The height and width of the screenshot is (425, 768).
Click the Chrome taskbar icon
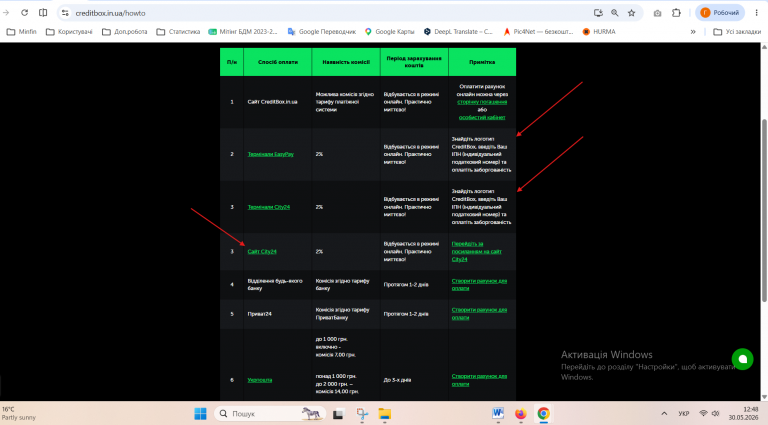(x=543, y=414)
